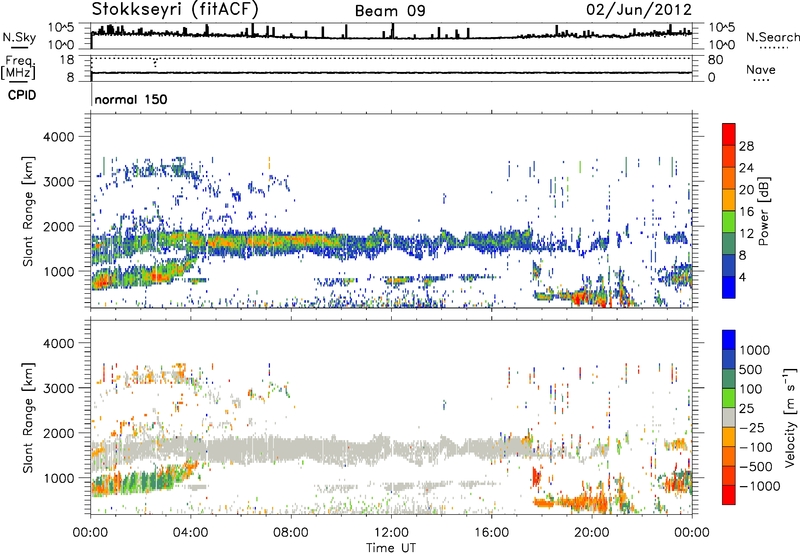Screen dimensions: 800x554
Task: Click the 'N.Search' legend label
Action: pos(772,37)
